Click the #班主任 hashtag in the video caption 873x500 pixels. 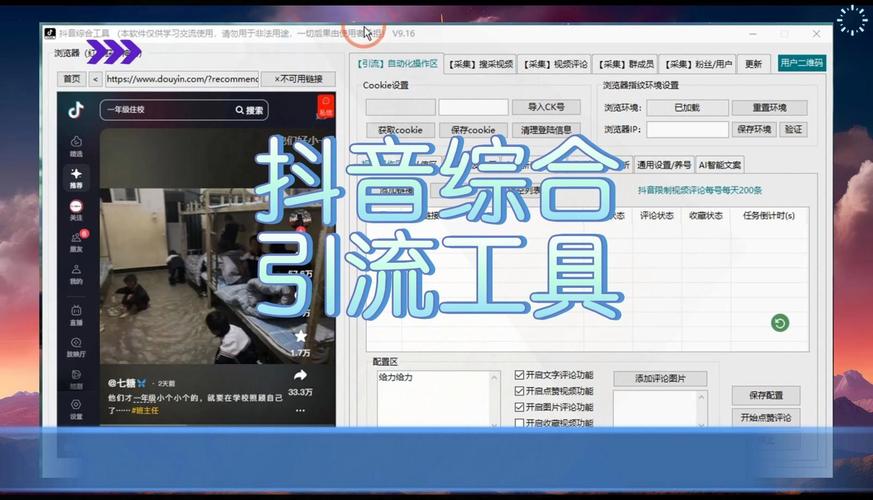(145, 410)
